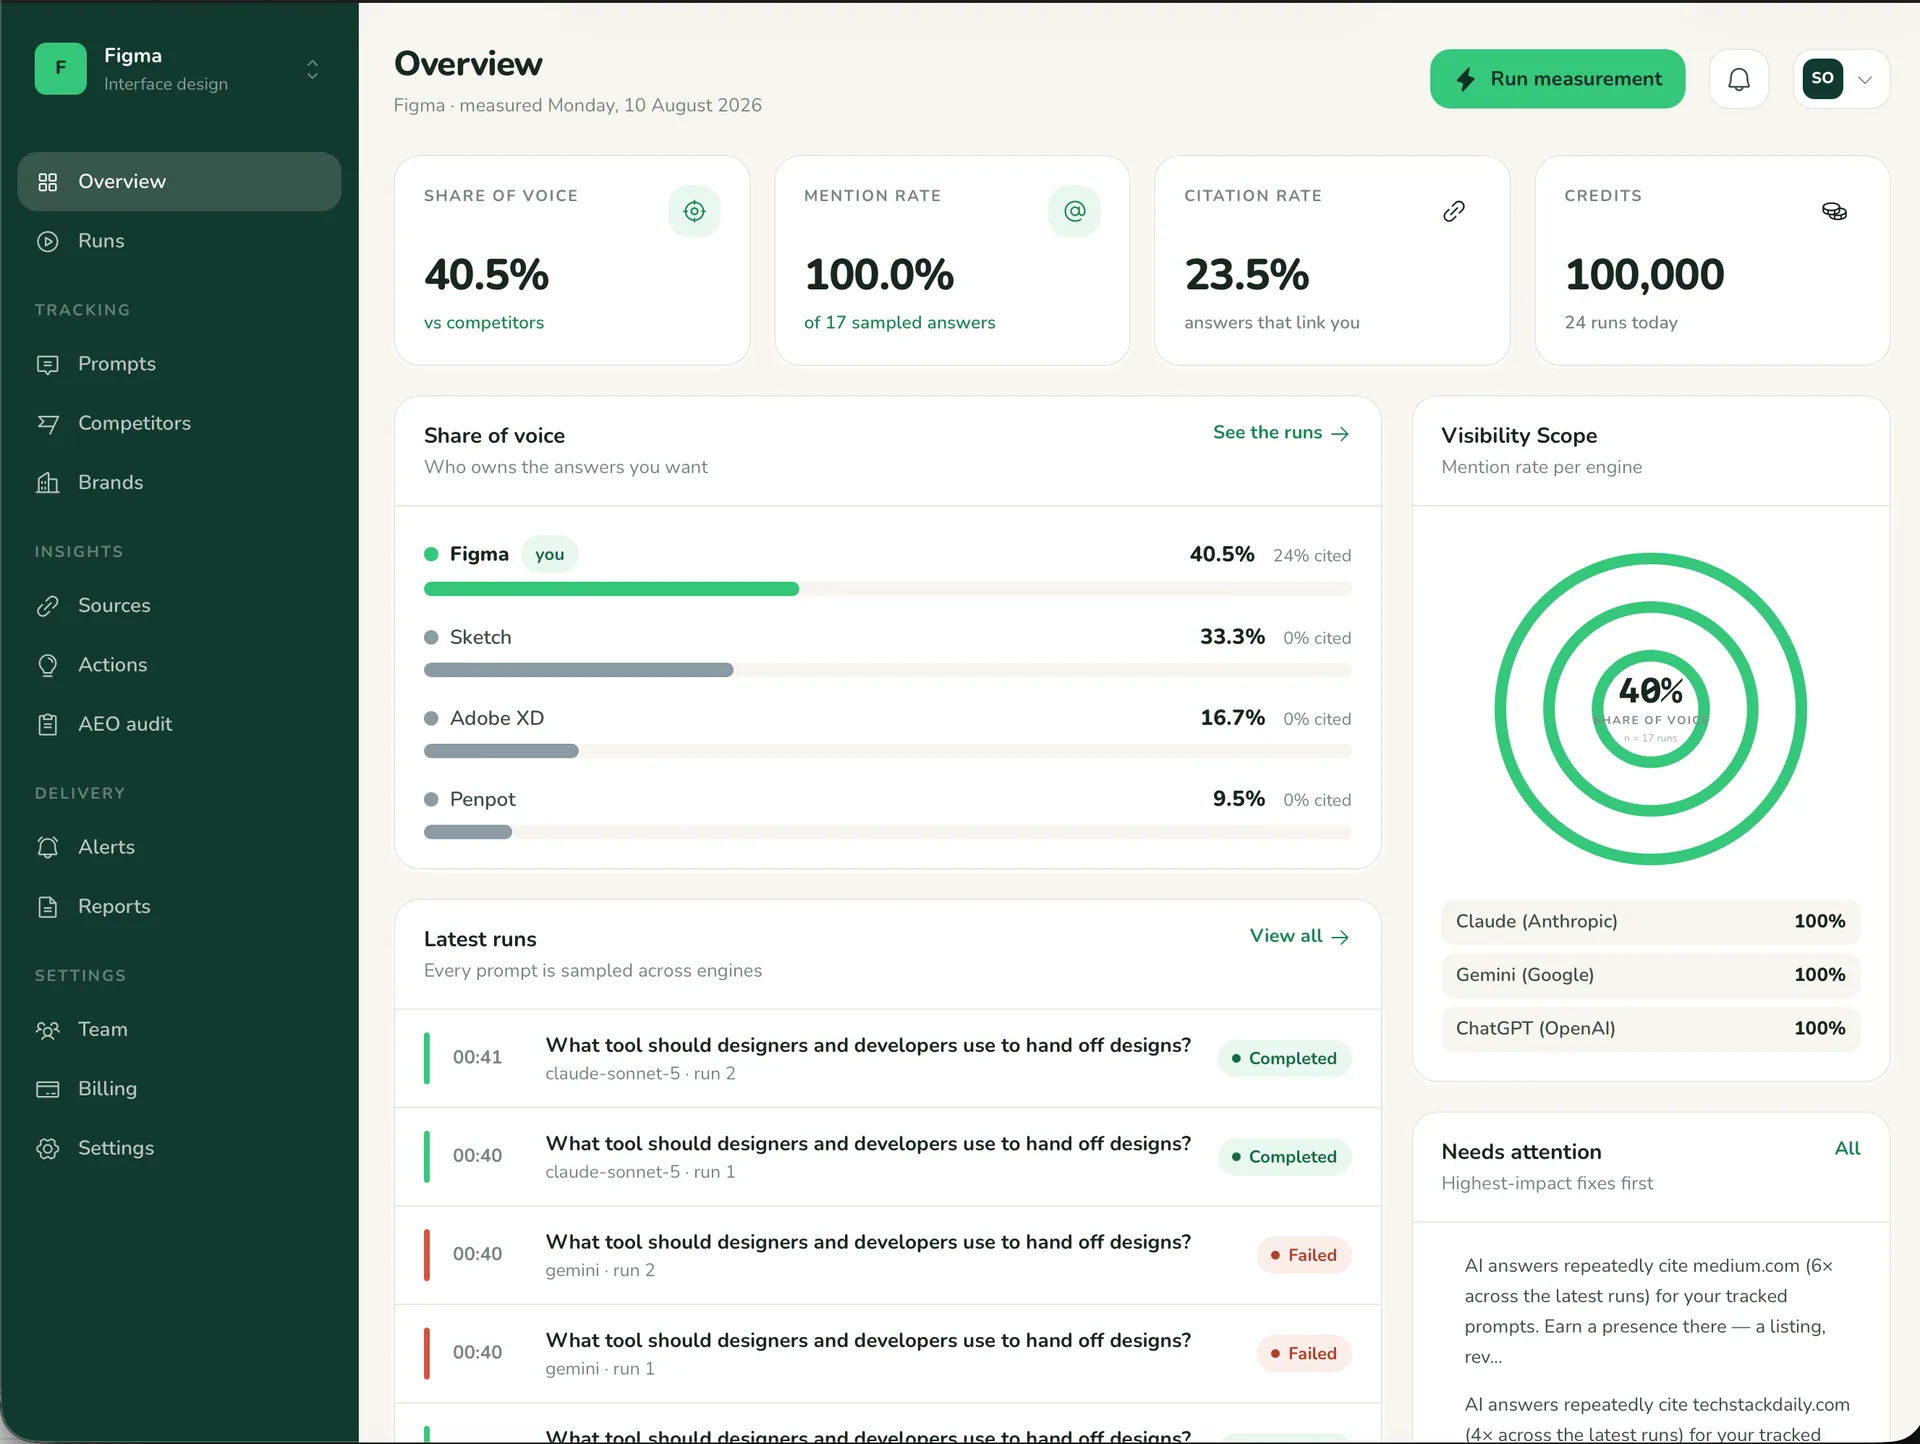Click the Sources link icon
Screen dimensions: 1920x1444
click(47, 605)
